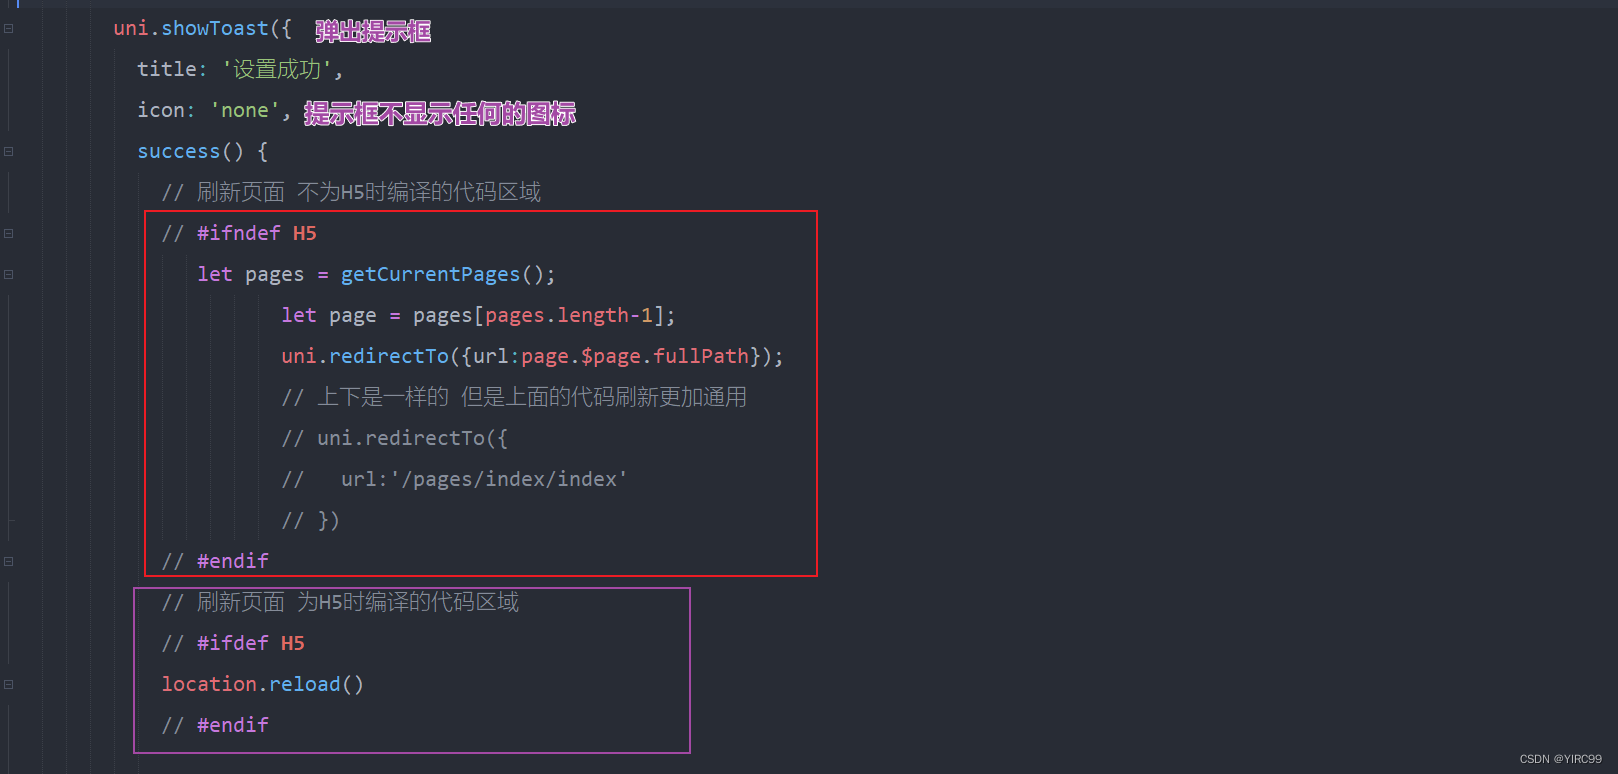Click the // #endif inside the red box
The height and width of the screenshot is (774, 1618).
(215, 561)
